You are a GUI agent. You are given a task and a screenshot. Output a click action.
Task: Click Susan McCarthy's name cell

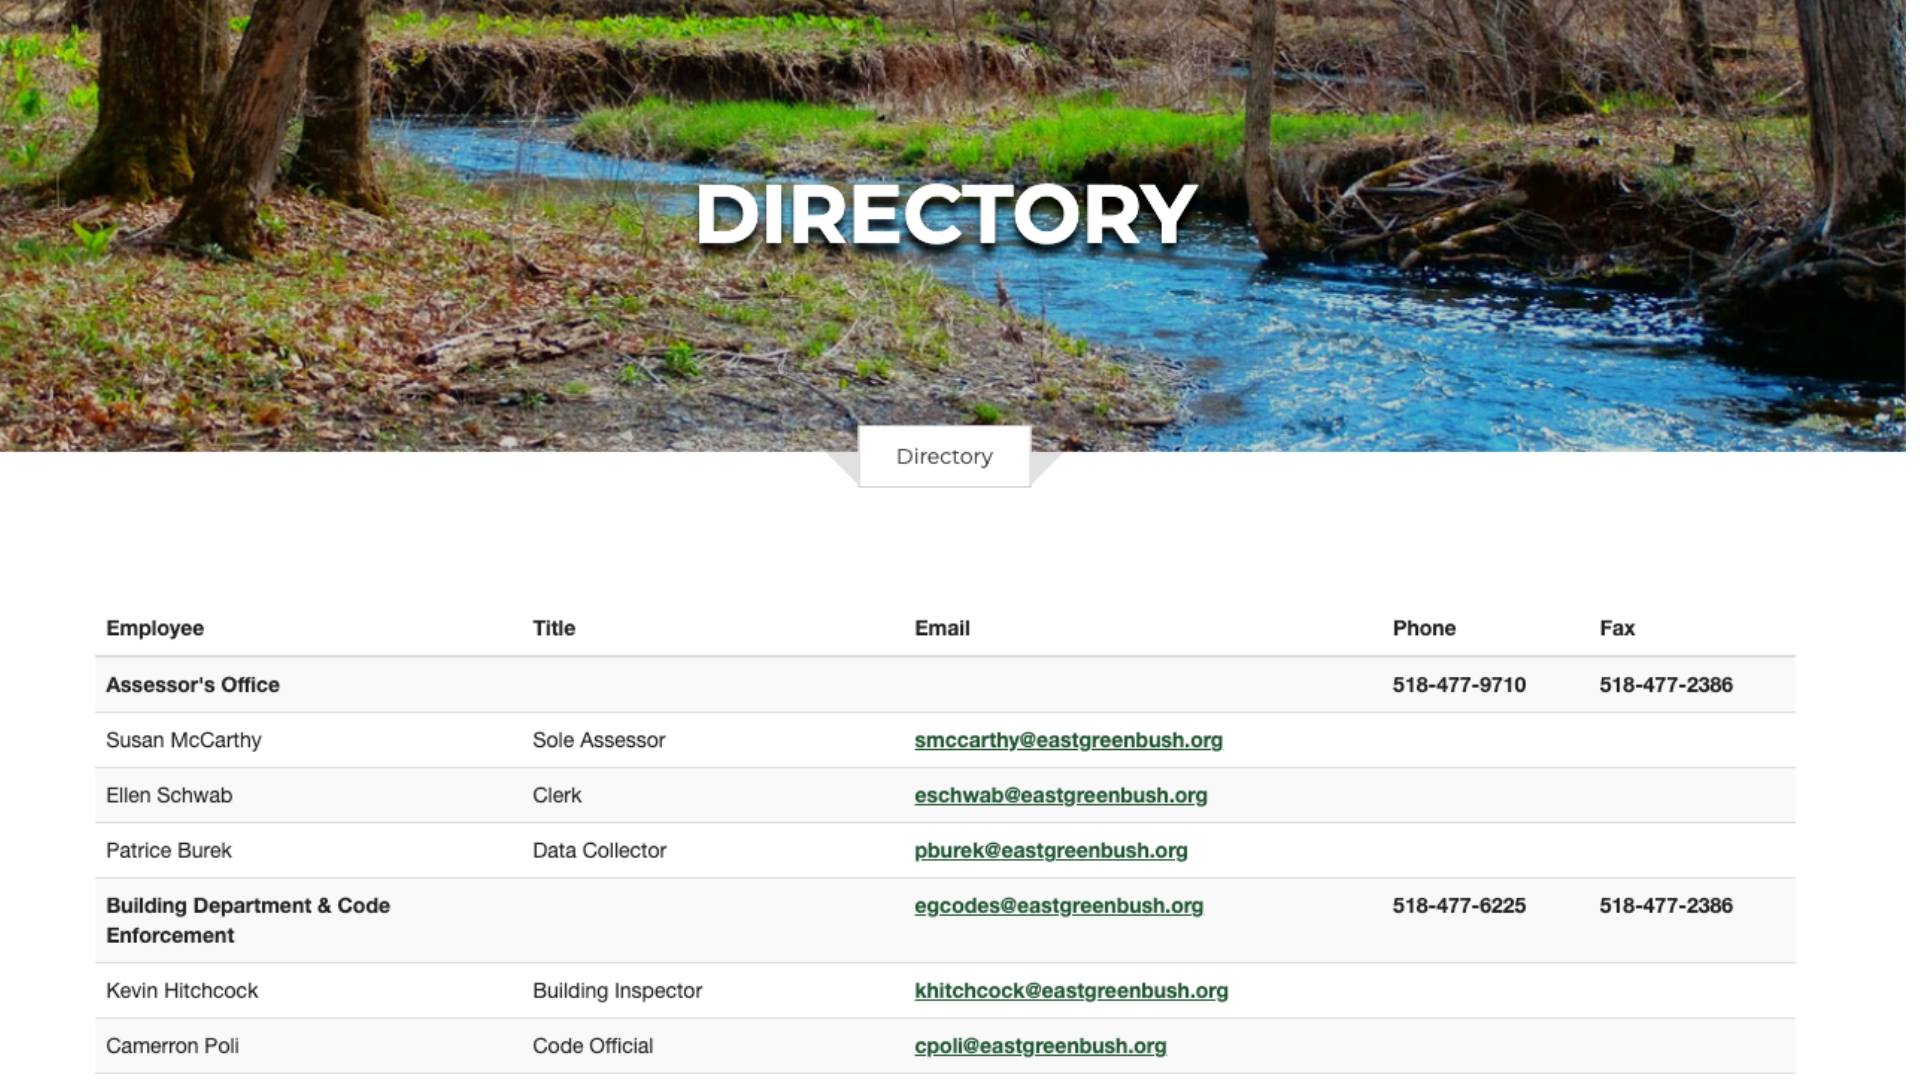[184, 740]
